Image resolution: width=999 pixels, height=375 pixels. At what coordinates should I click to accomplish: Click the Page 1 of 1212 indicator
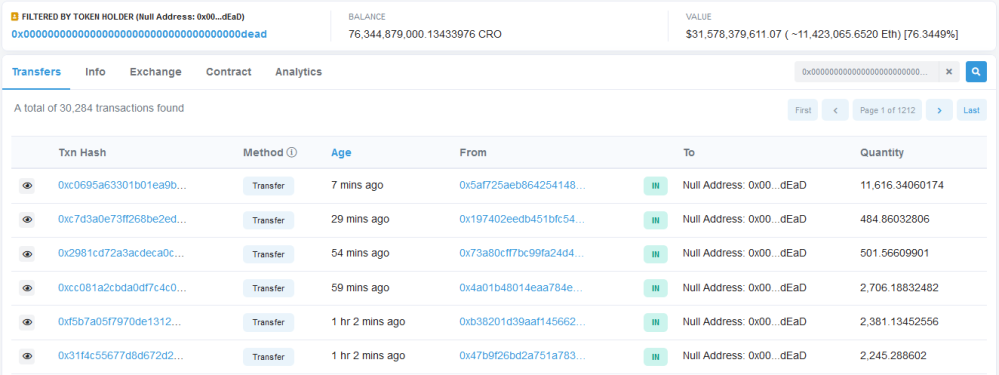[887, 110]
